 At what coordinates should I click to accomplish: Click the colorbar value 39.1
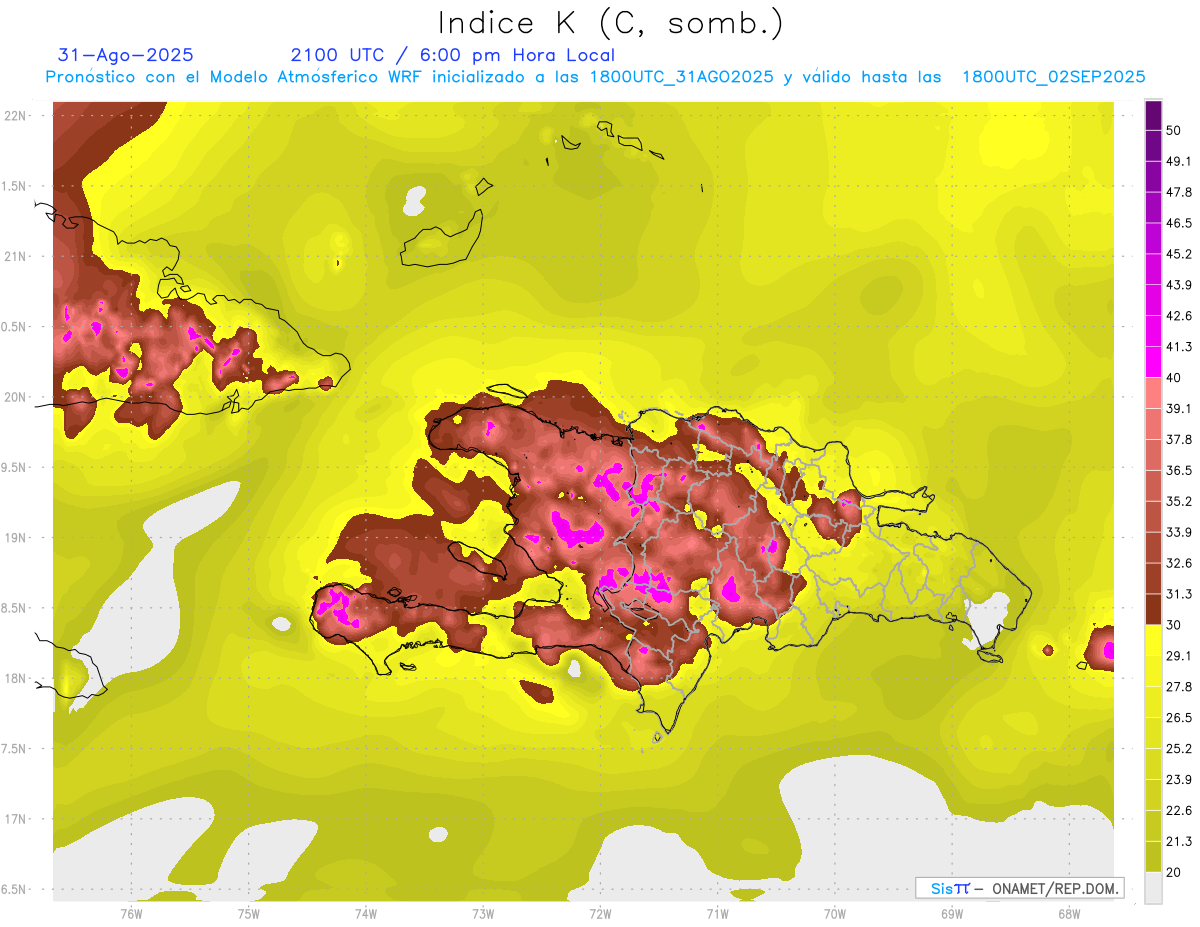(x=1178, y=408)
